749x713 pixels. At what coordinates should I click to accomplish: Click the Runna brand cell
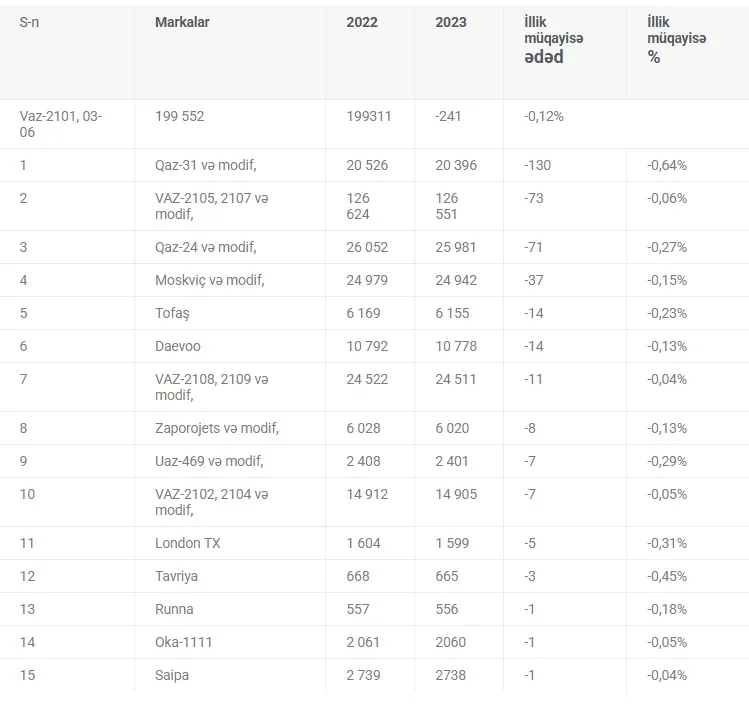click(175, 609)
